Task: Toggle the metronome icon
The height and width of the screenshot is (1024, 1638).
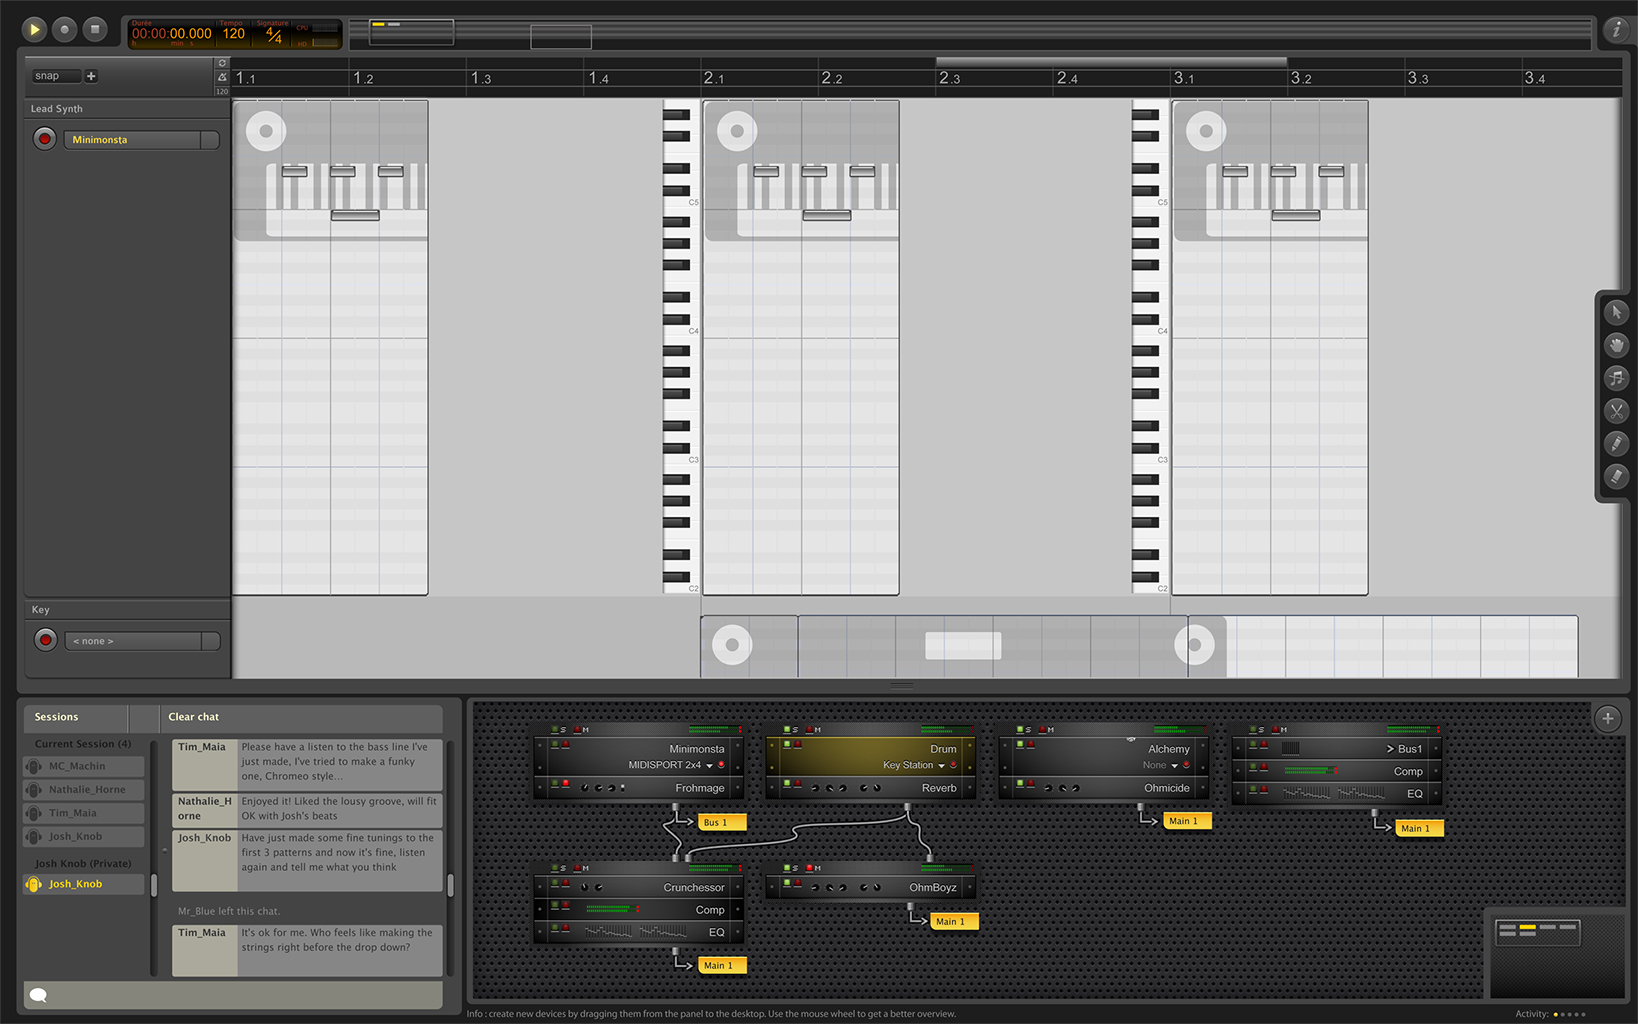Action: click(222, 77)
